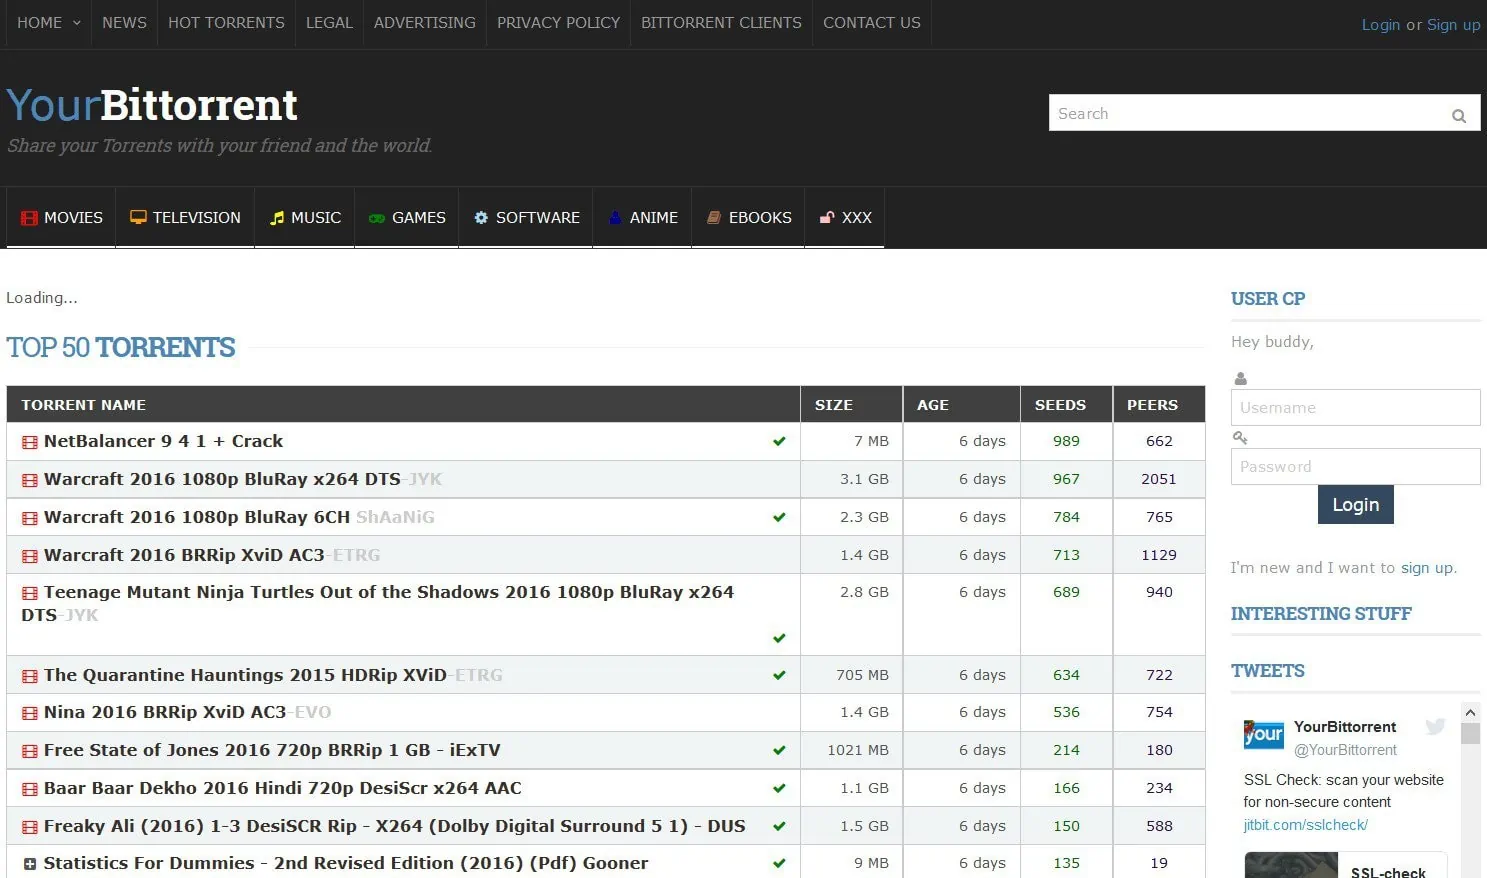Click the user icon above the Username field
The height and width of the screenshot is (878, 1487).
1240,378
